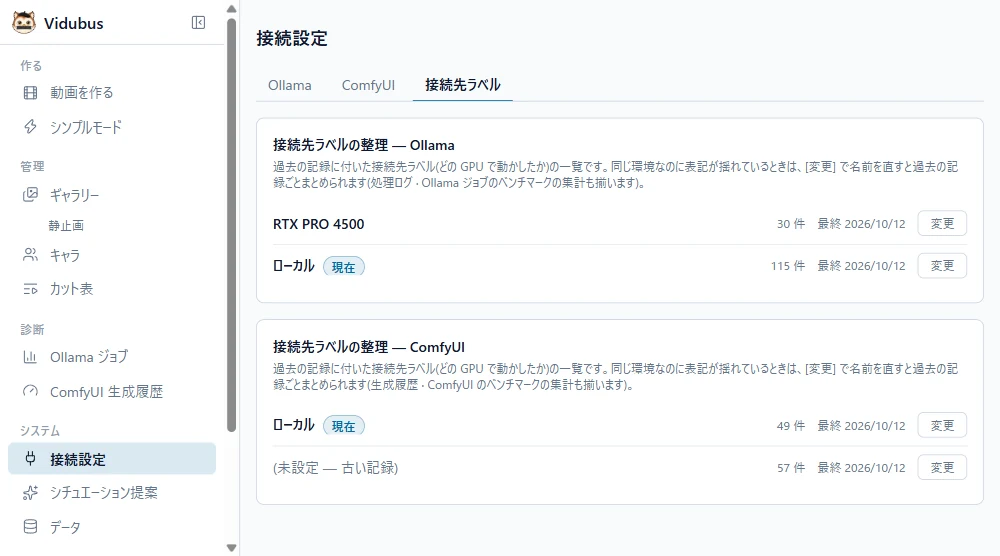Click heading 接続先ラベルの整理 — ComfyUI

(x=369, y=347)
